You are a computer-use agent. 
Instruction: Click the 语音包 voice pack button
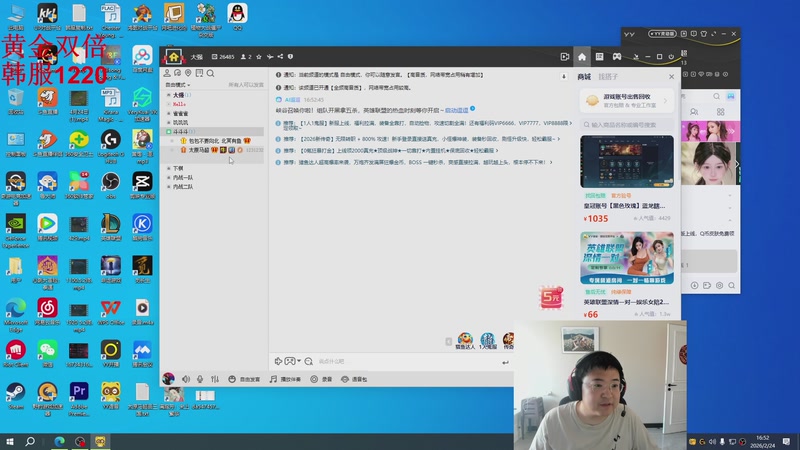(354, 379)
